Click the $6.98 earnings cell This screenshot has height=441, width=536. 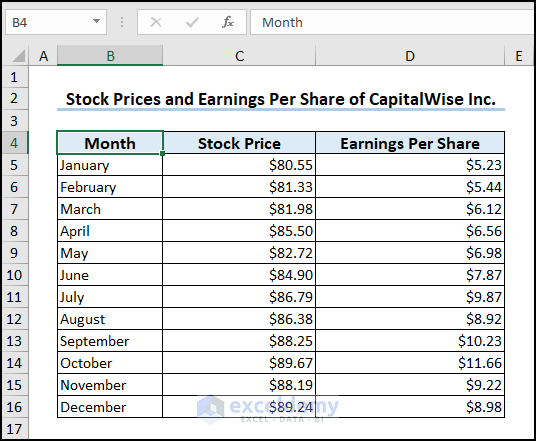tap(410, 253)
